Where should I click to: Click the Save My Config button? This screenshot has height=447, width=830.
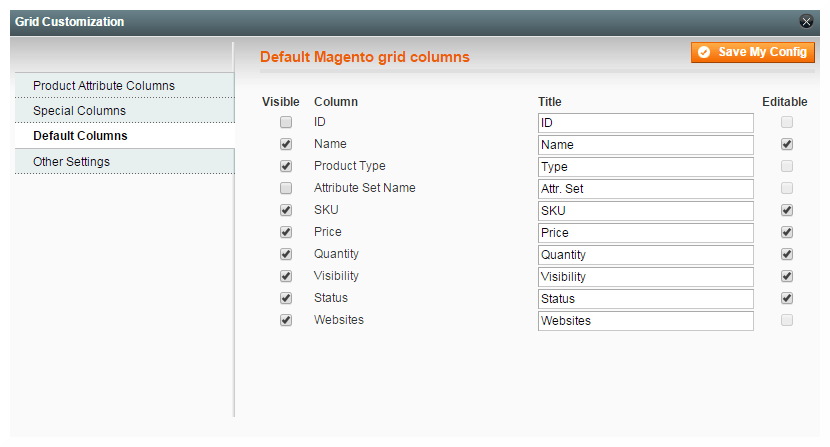coord(753,52)
